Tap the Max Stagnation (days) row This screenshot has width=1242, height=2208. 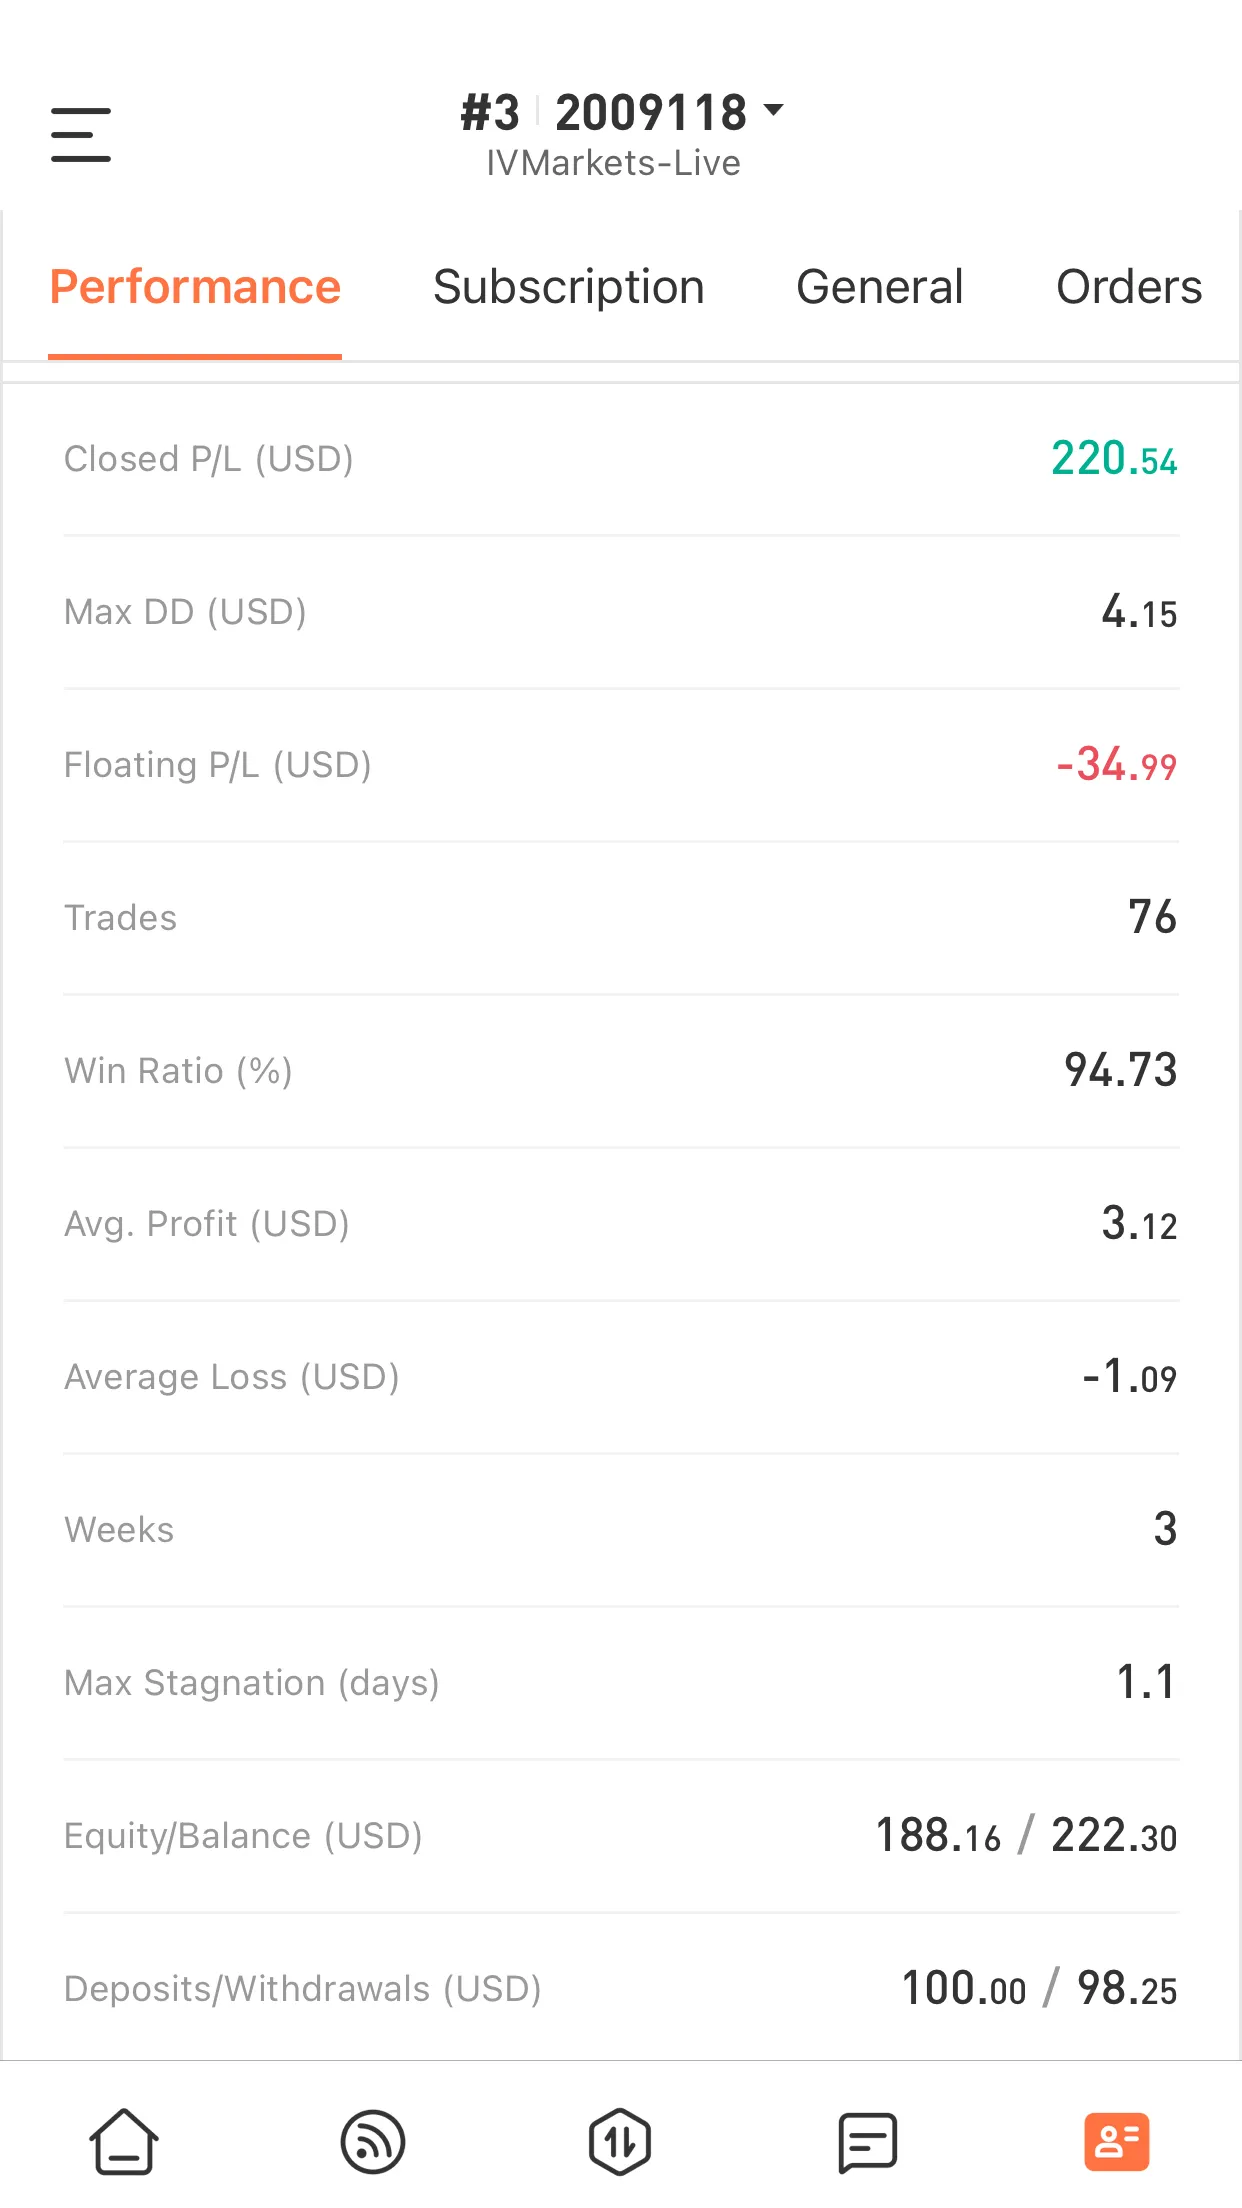621,1683
